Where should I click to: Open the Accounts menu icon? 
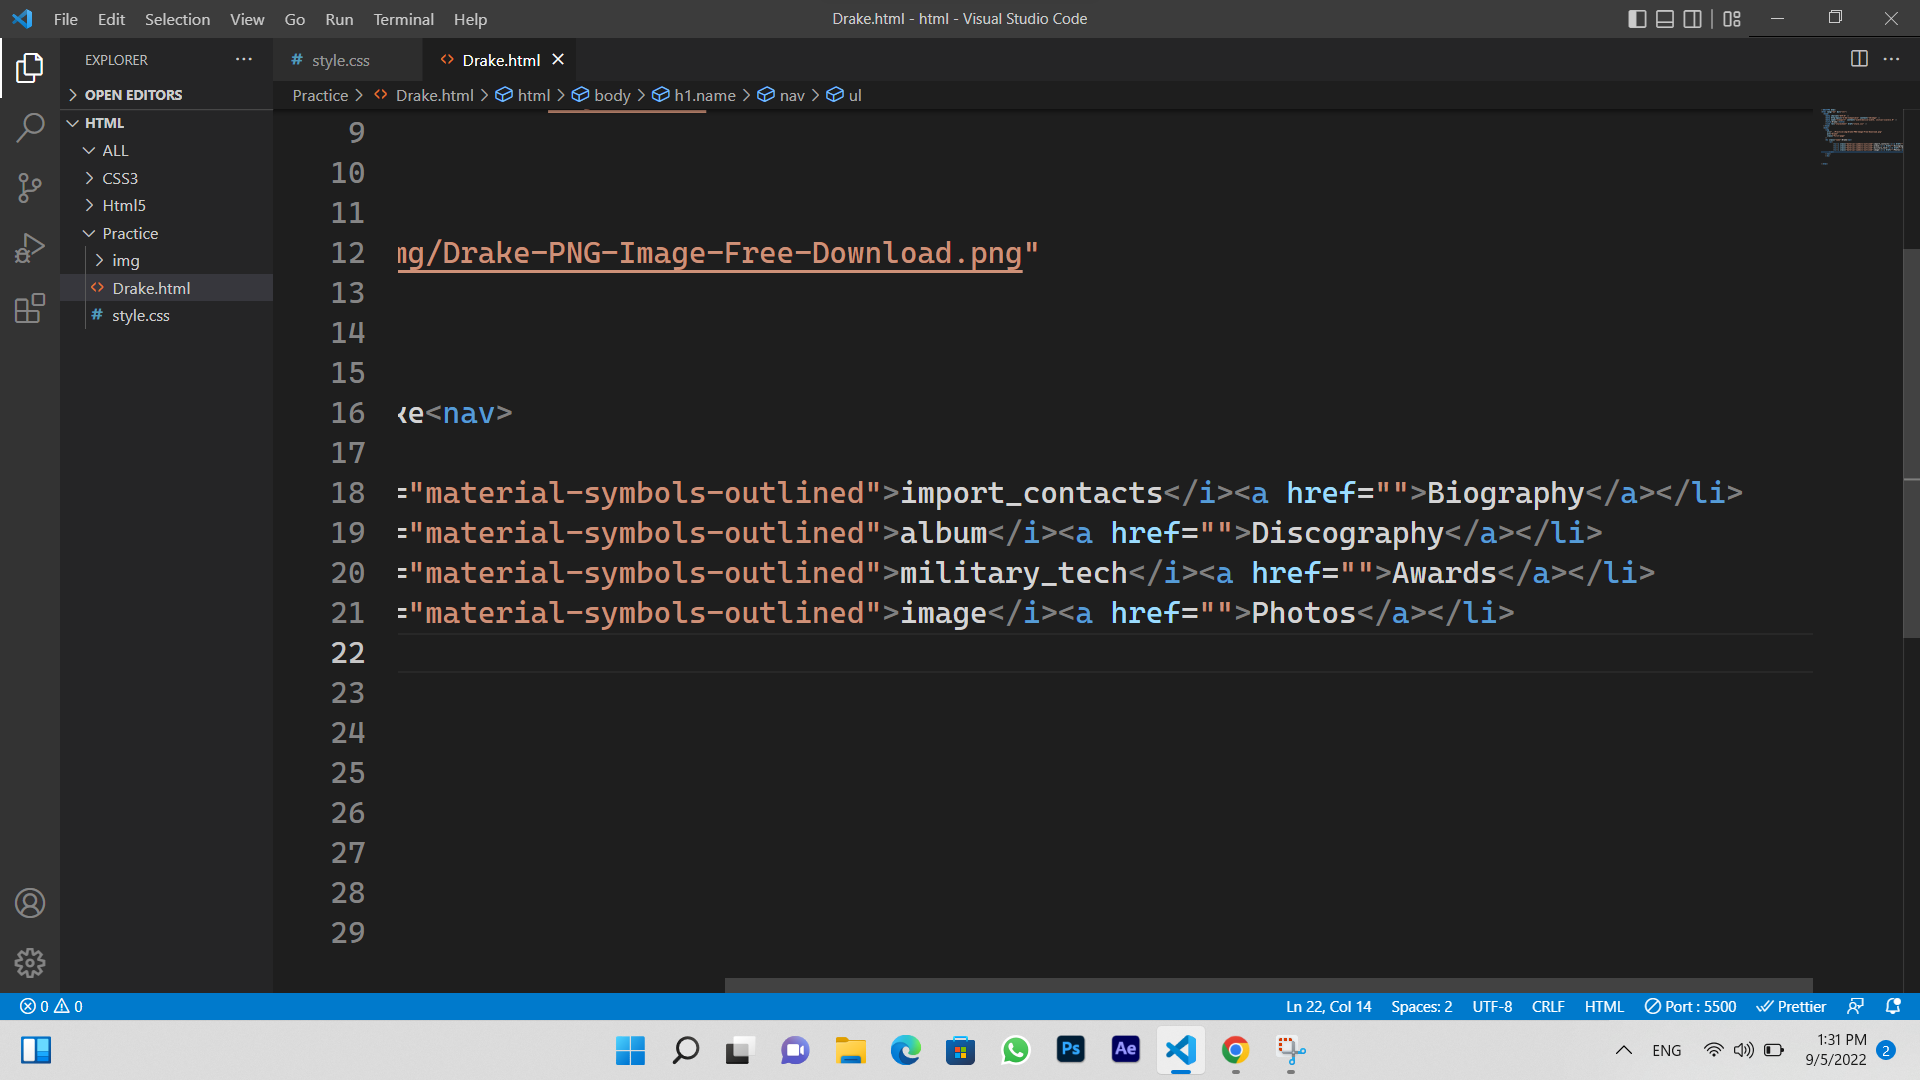pyautogui.click(x=30, y=903)
